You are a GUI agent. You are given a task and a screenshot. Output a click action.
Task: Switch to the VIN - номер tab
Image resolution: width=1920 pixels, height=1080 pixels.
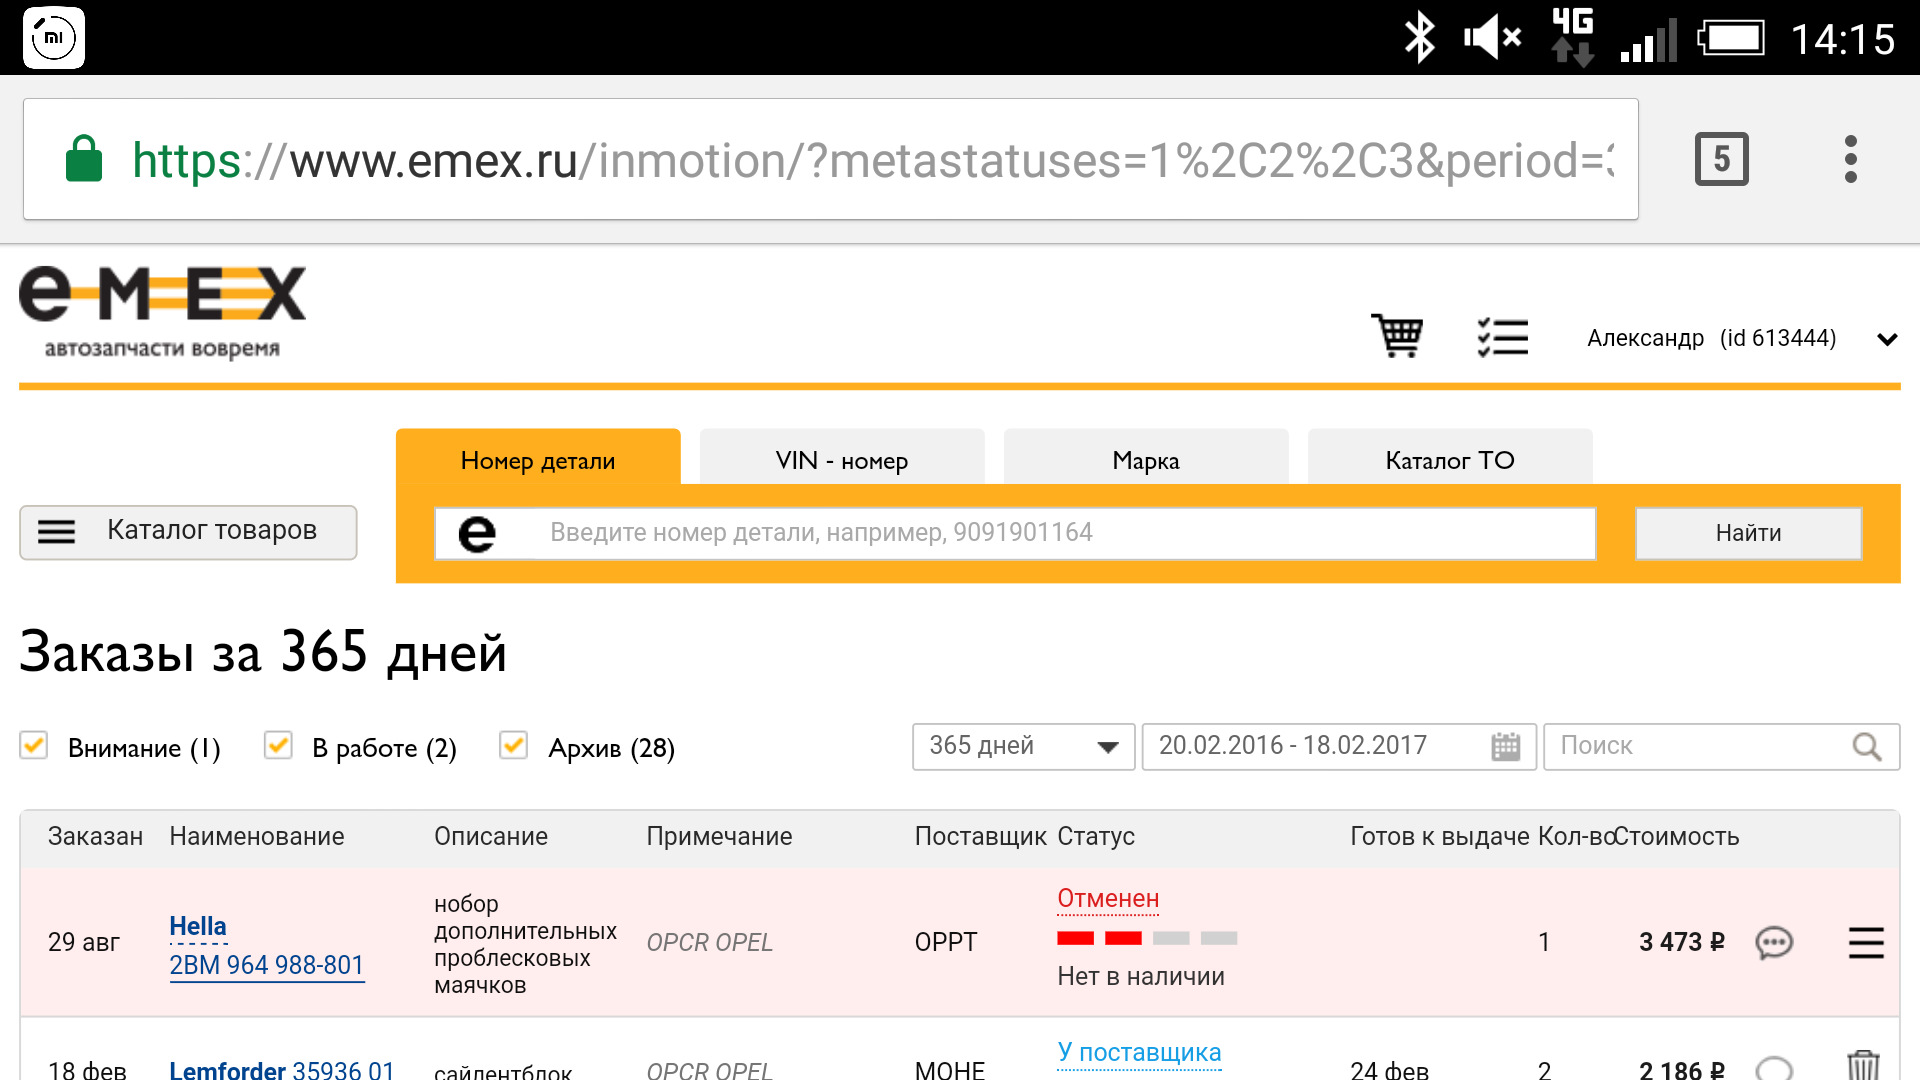(x=842, y=460)
